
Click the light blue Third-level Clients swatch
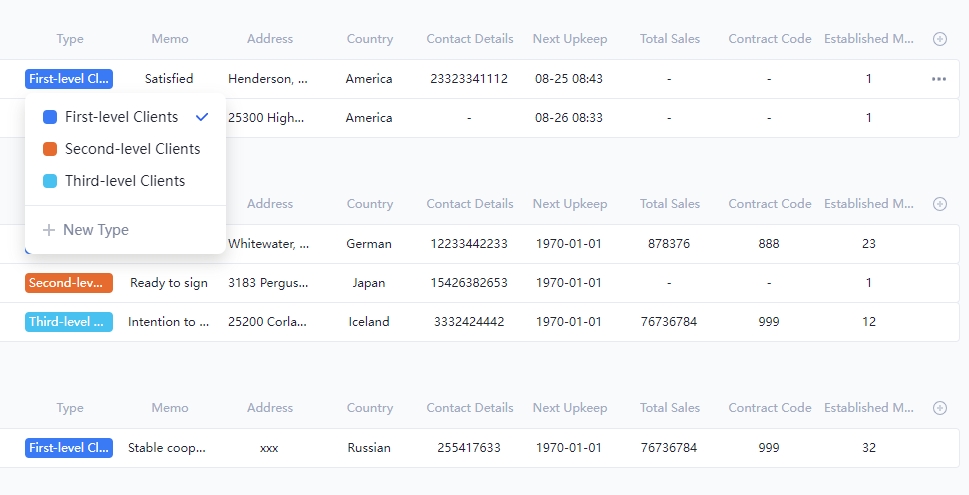[x=50, y=181]
